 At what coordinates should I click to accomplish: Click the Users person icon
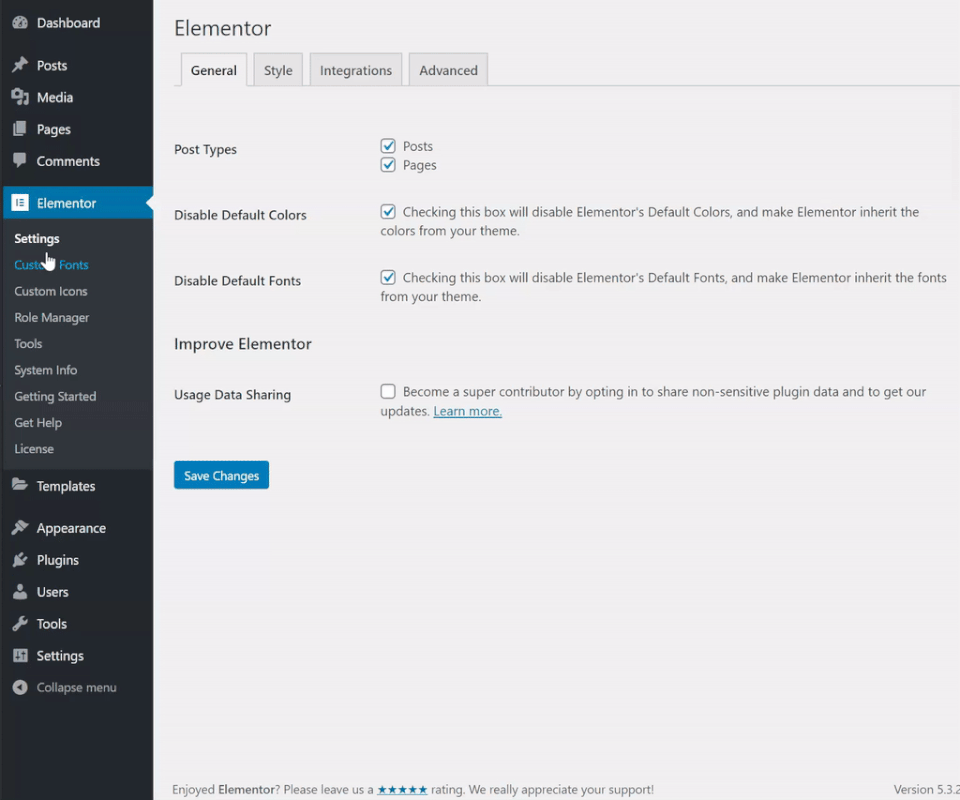point(20,591)
